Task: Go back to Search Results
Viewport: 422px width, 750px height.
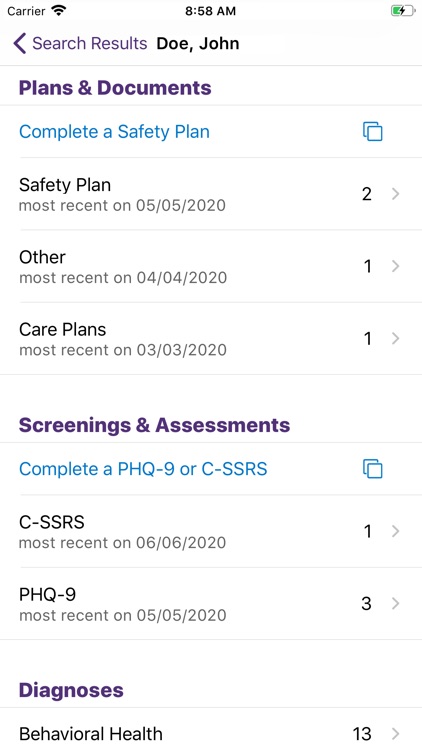Action: [x=80, y=44]
